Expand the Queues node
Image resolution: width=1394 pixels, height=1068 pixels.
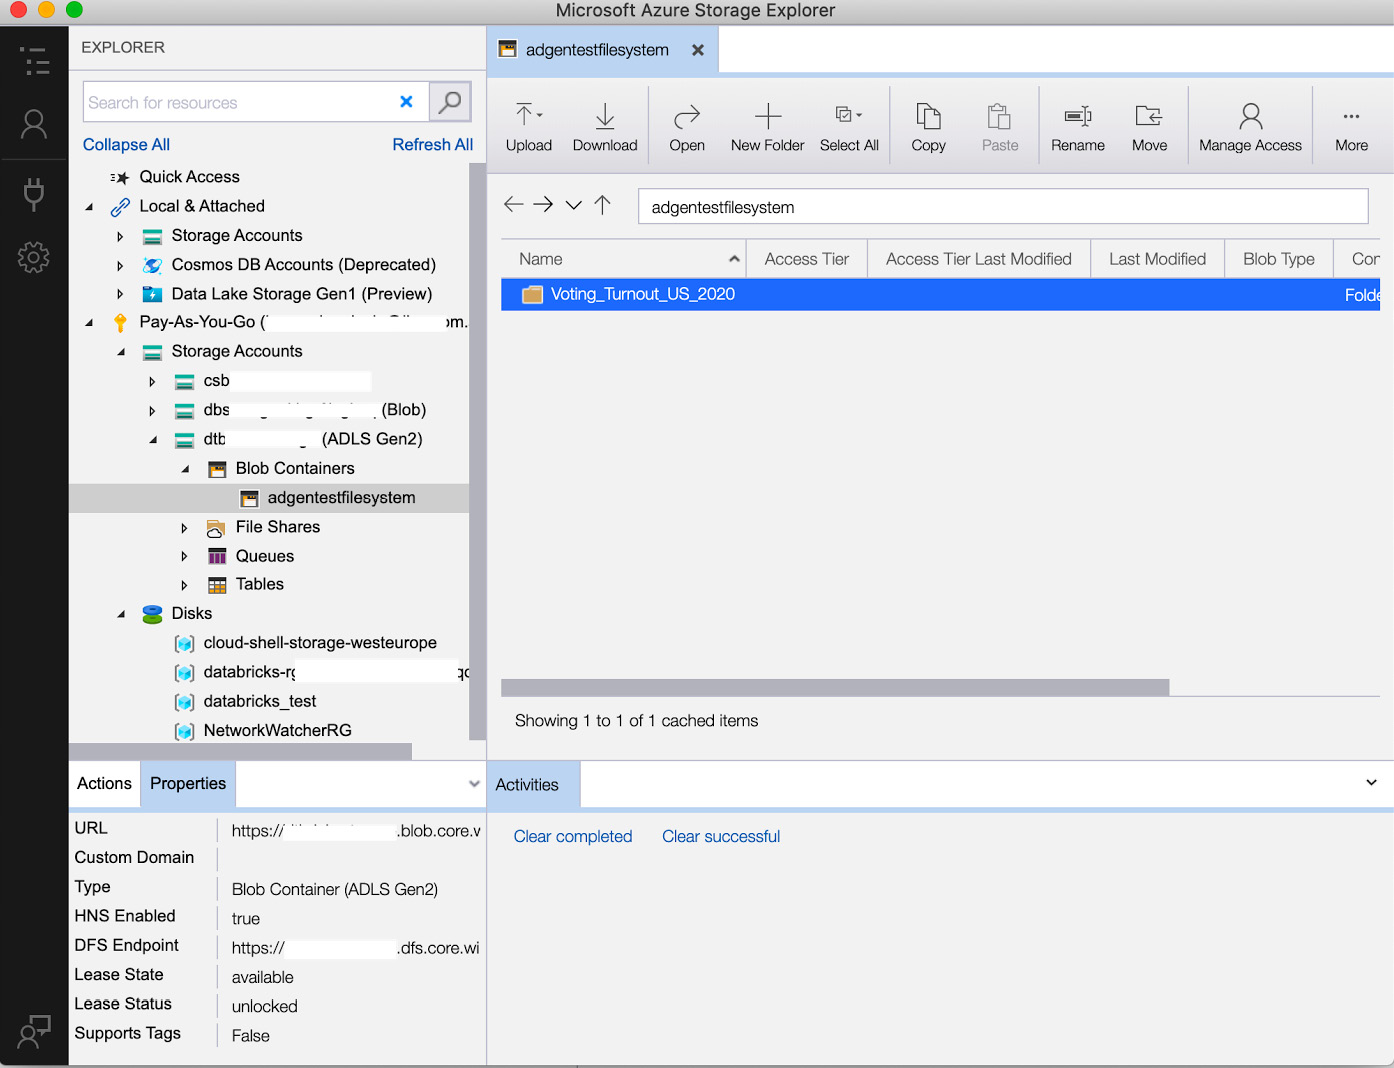184,556
